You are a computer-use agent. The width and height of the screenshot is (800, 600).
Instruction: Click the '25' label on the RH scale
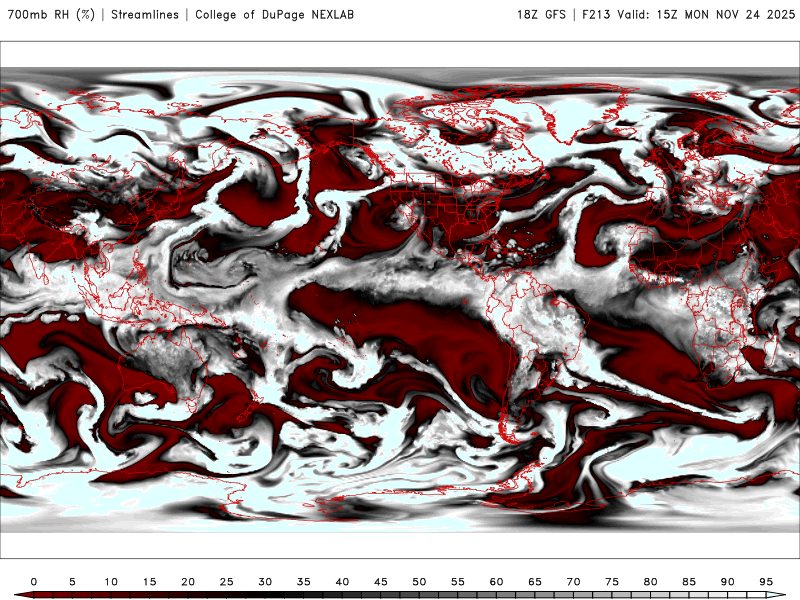(227, 582)
